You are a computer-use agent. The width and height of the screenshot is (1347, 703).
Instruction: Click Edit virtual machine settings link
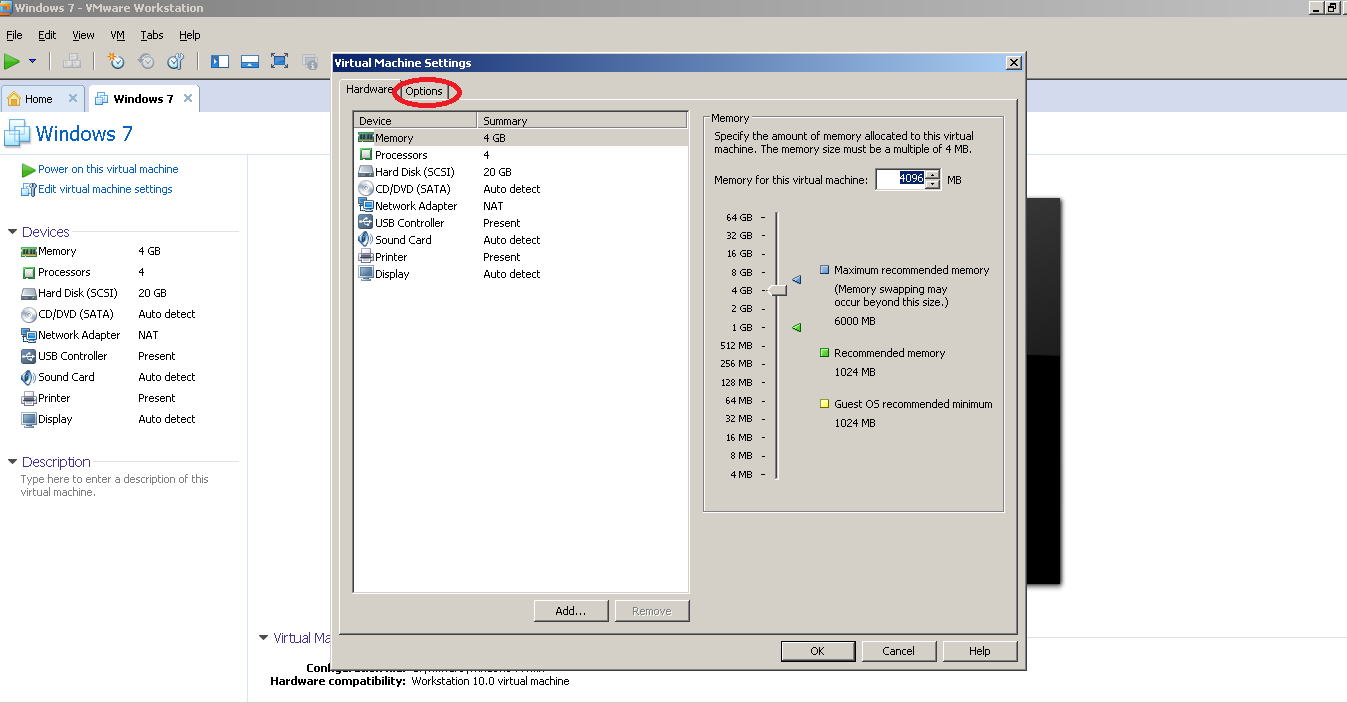[105, 189]
